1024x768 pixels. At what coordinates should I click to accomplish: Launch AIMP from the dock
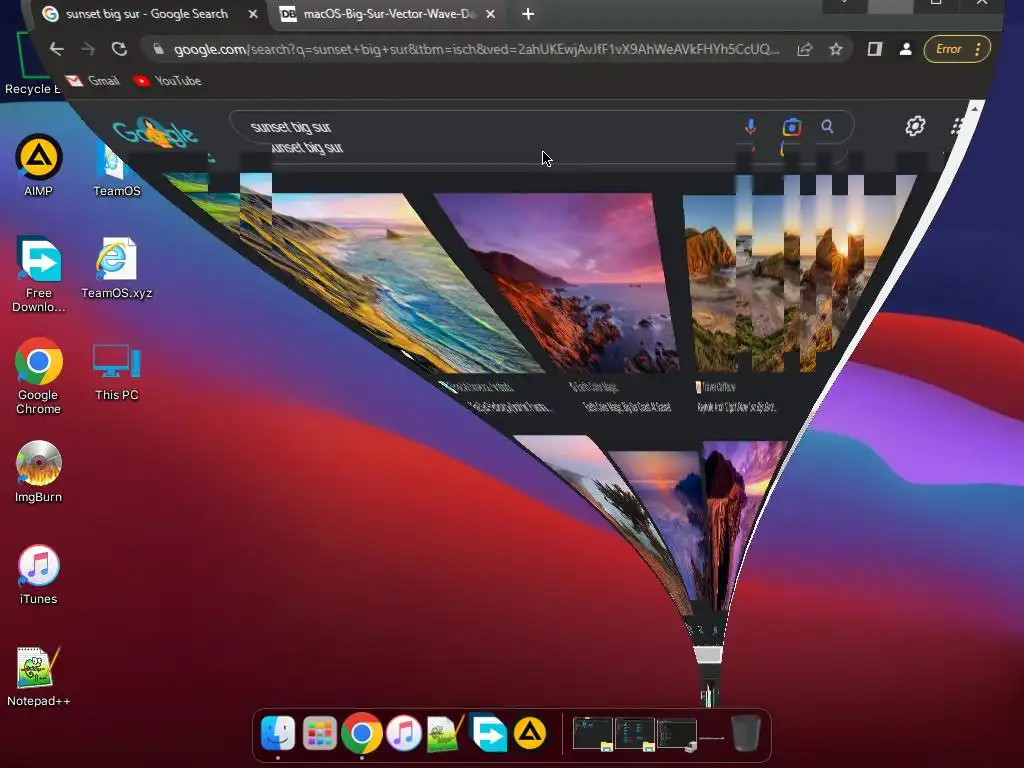pos(530,733)
